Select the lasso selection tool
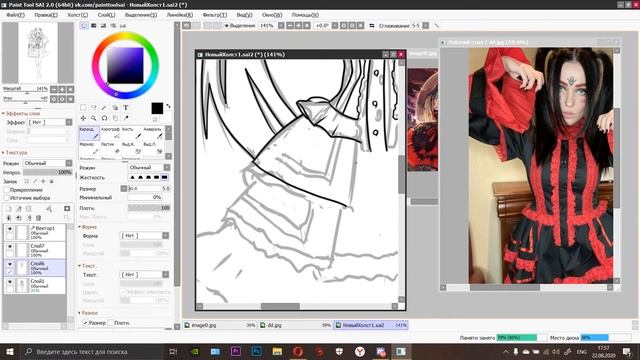This screenshot has width=640, height=360. pos(94,108)
